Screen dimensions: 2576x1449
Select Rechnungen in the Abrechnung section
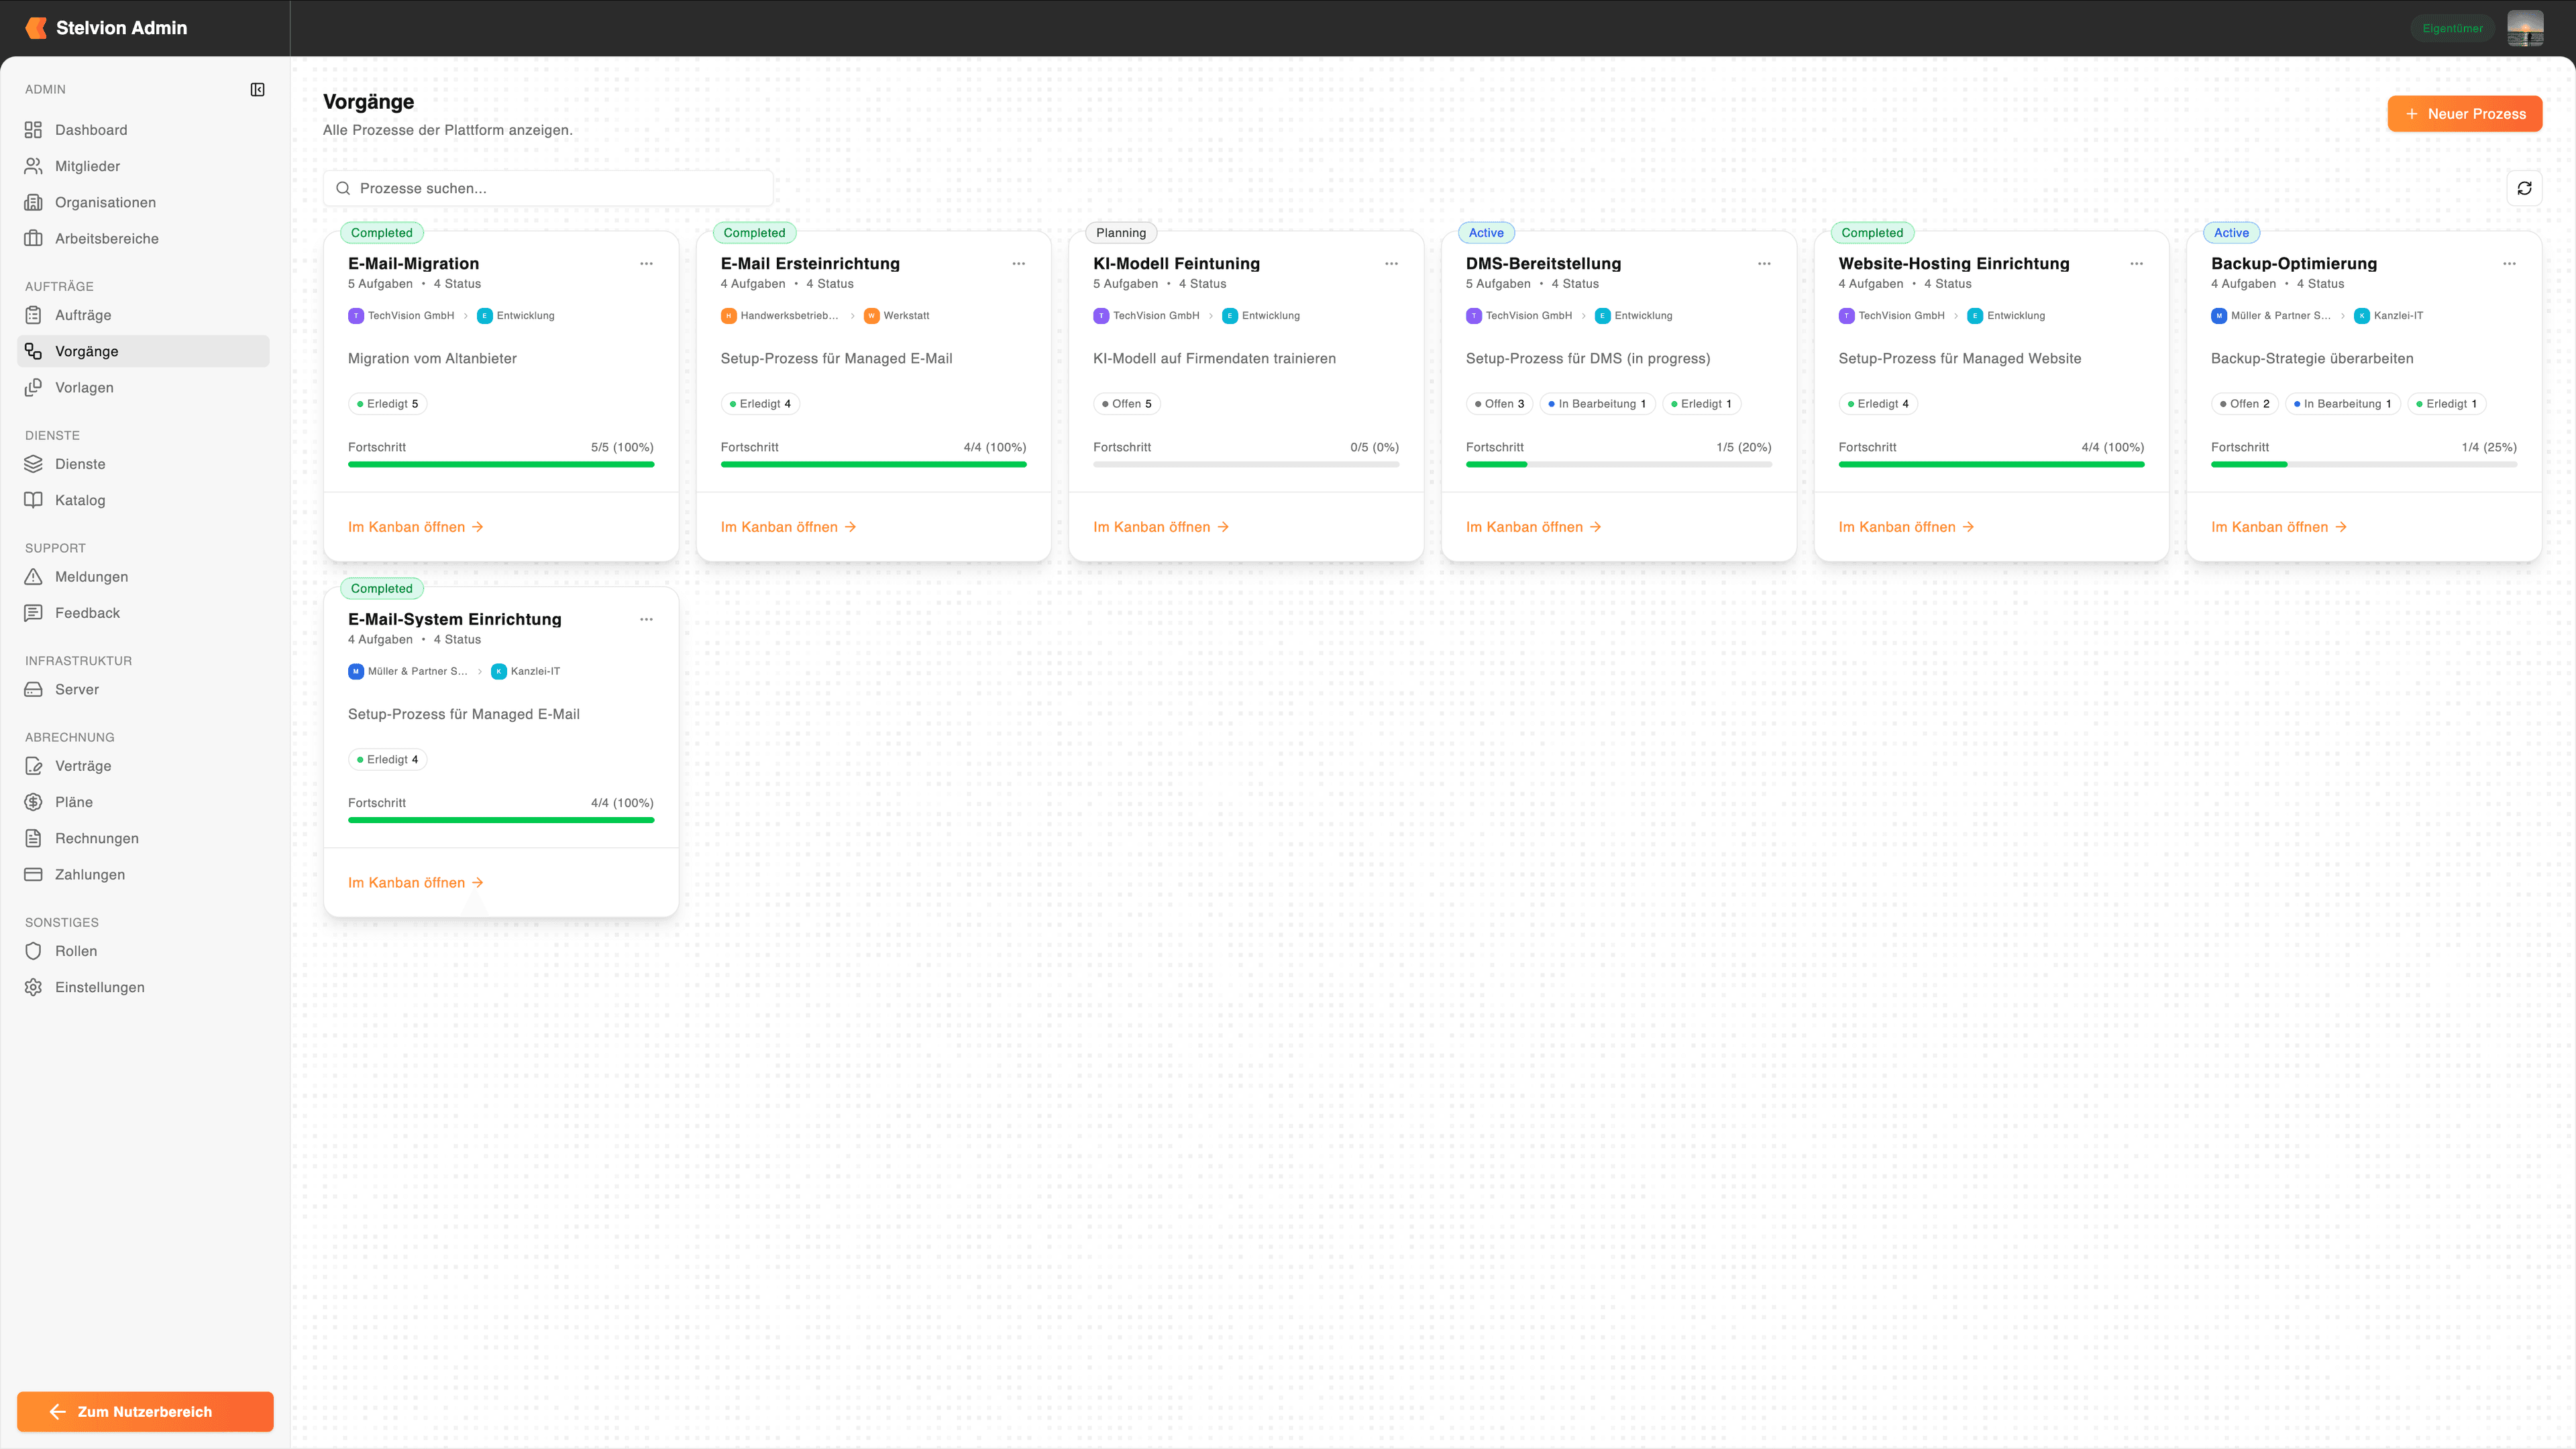97,838
